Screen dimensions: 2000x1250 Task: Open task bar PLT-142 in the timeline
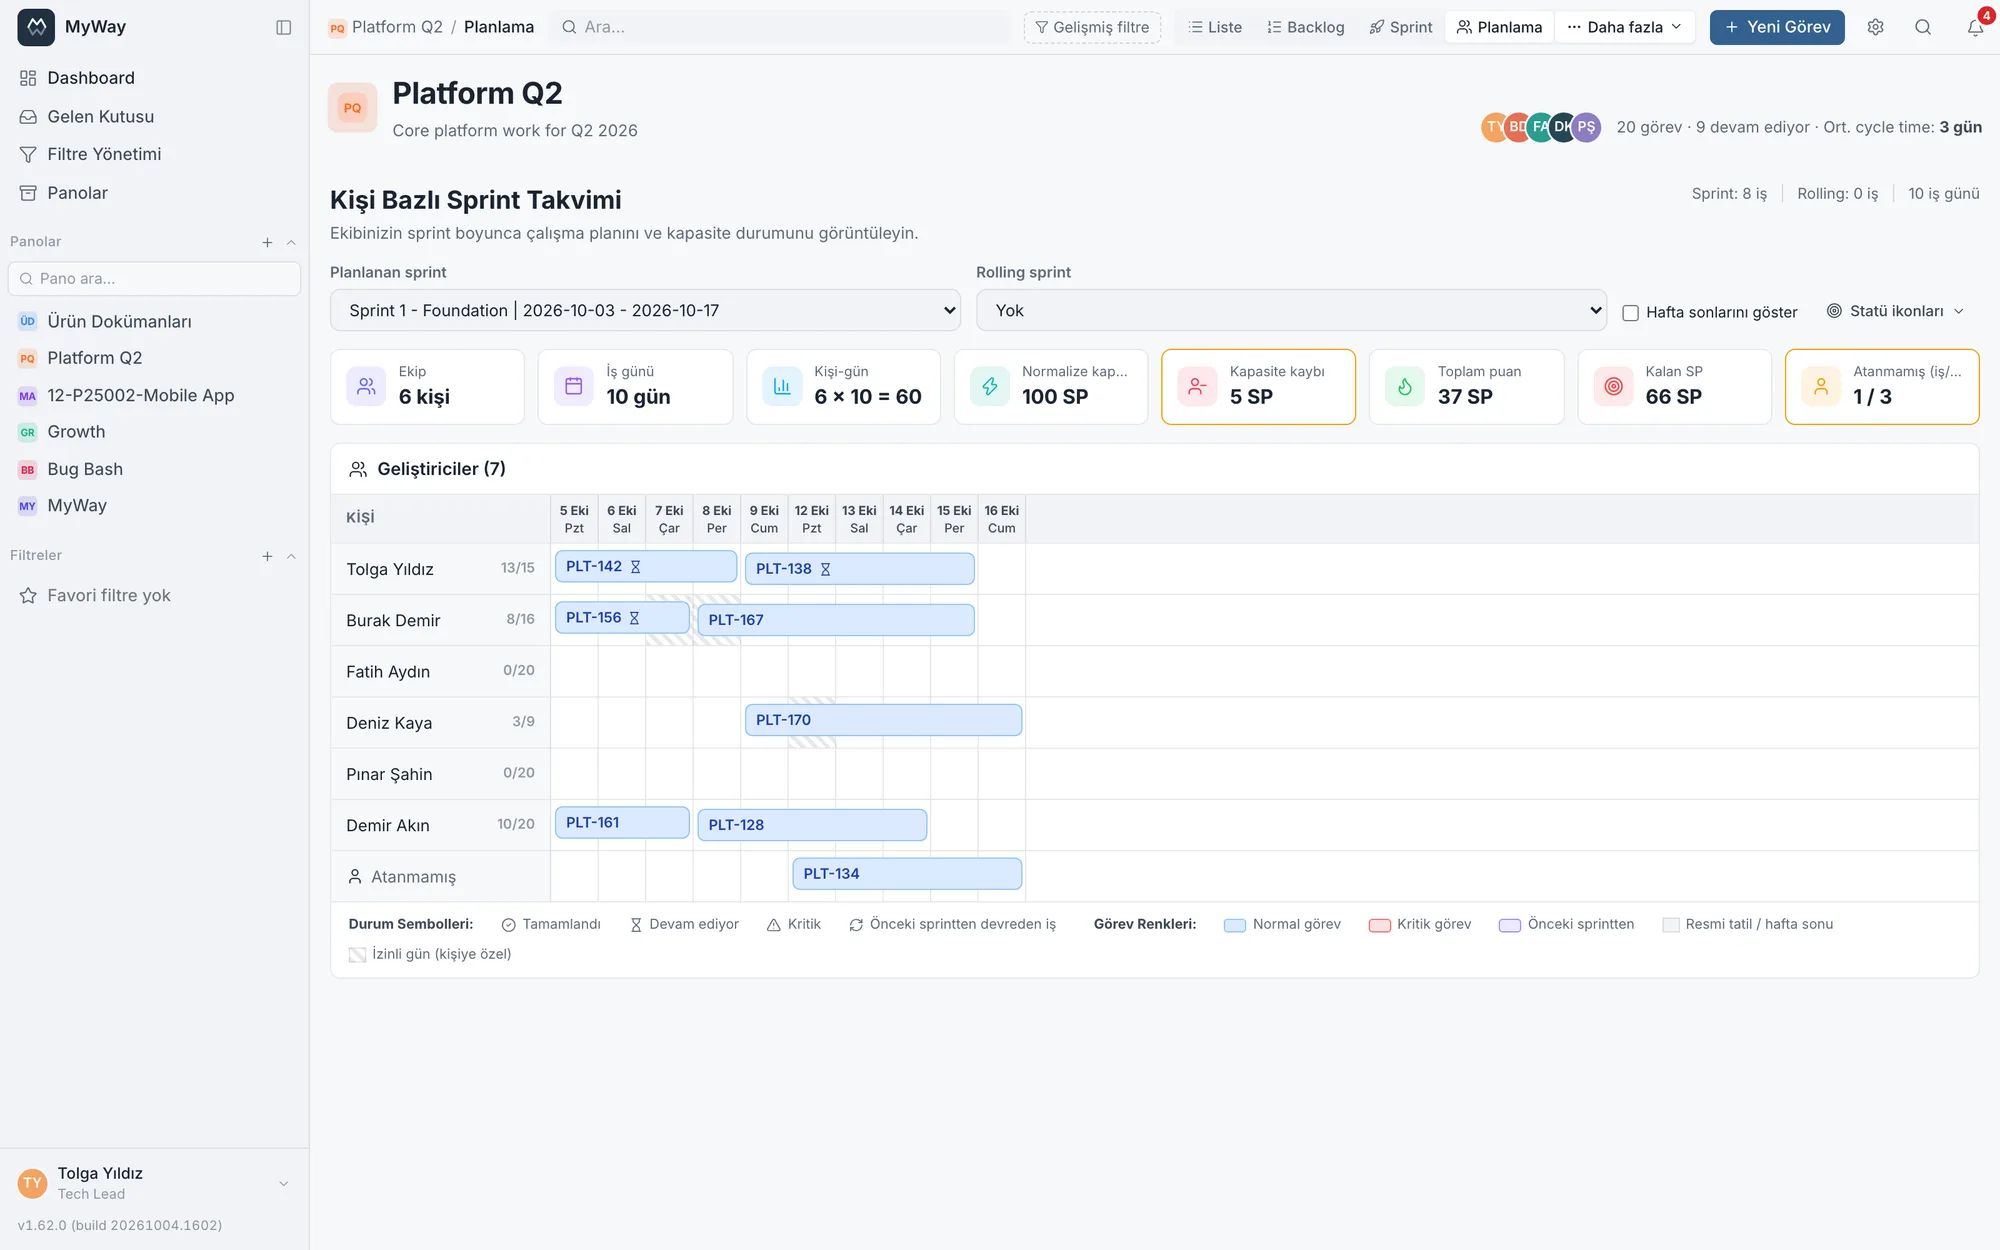tap(646, 567)
